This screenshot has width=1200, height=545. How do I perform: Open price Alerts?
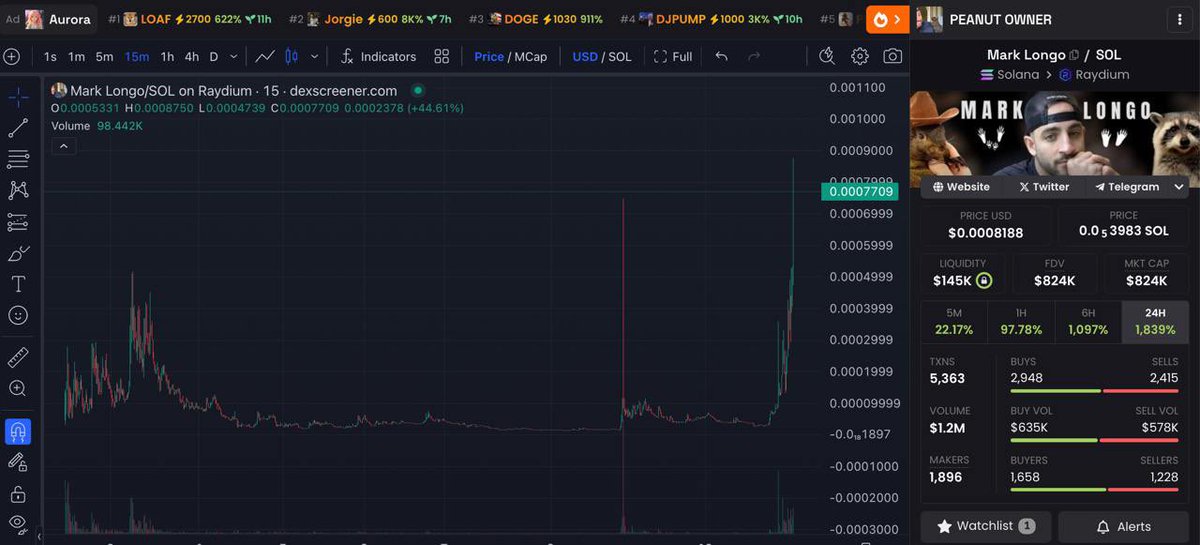point(1123,526)
